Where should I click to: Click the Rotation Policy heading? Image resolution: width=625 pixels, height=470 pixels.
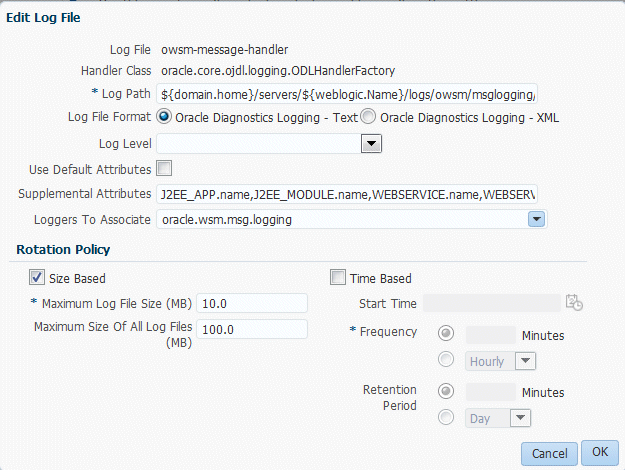point(63,250)
